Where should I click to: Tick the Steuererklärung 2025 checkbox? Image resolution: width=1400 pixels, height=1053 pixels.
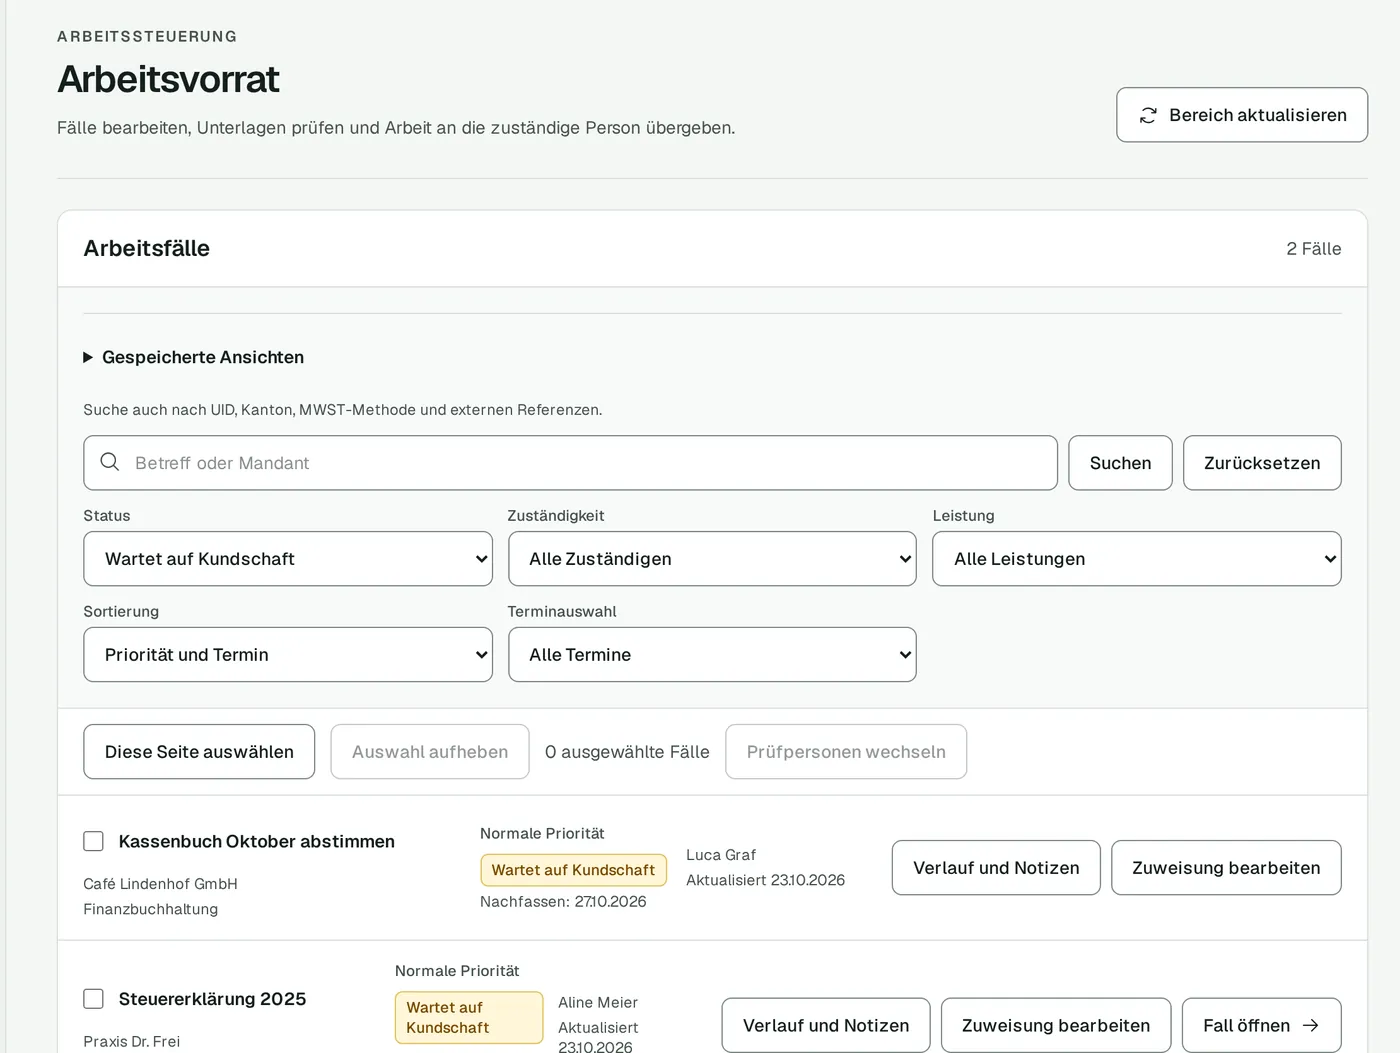pos(94,998)
